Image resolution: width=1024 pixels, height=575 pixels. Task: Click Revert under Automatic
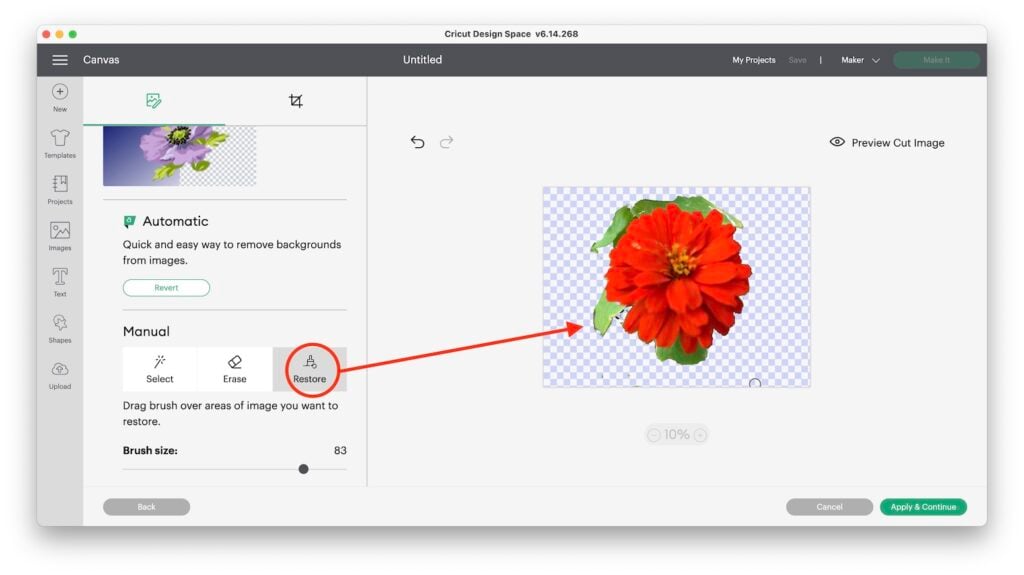[x=167, y=288]
